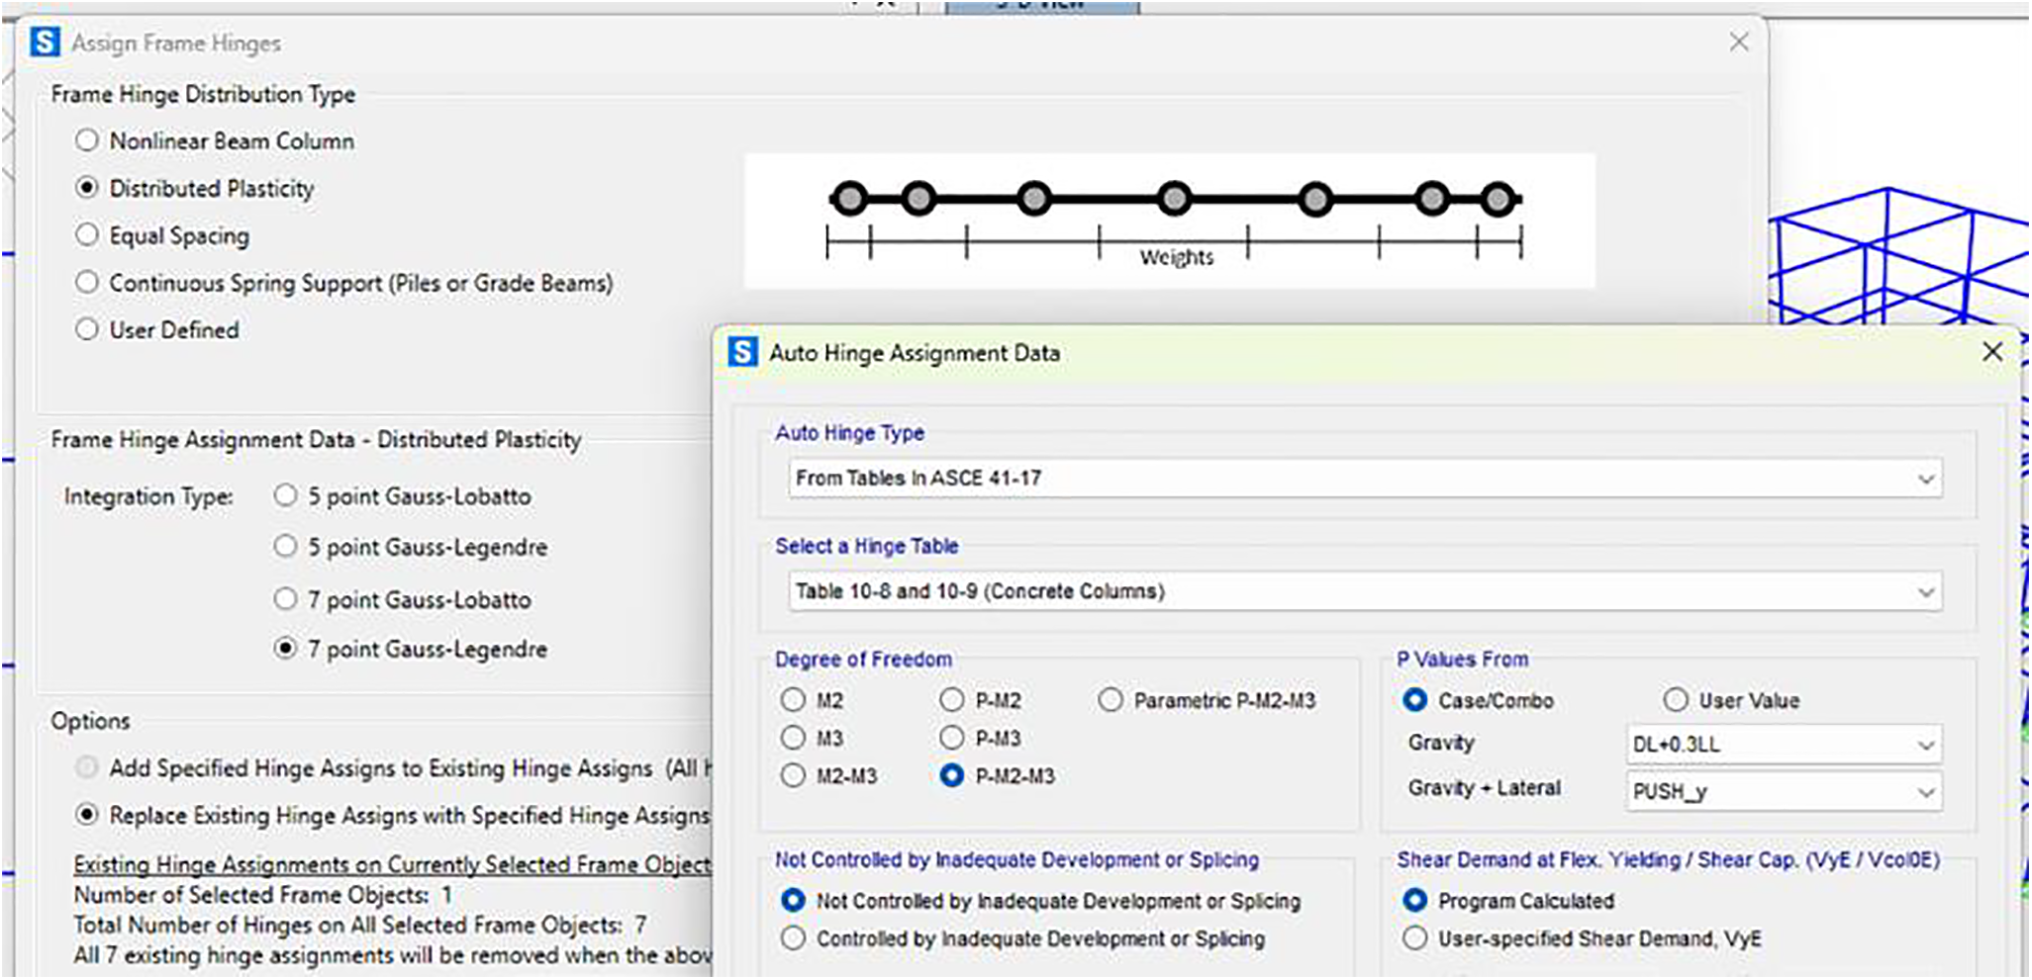Expand Gravity + Lateral PUSH_y dropdown
The image size is (2032, 980).
pos(1783,792)
